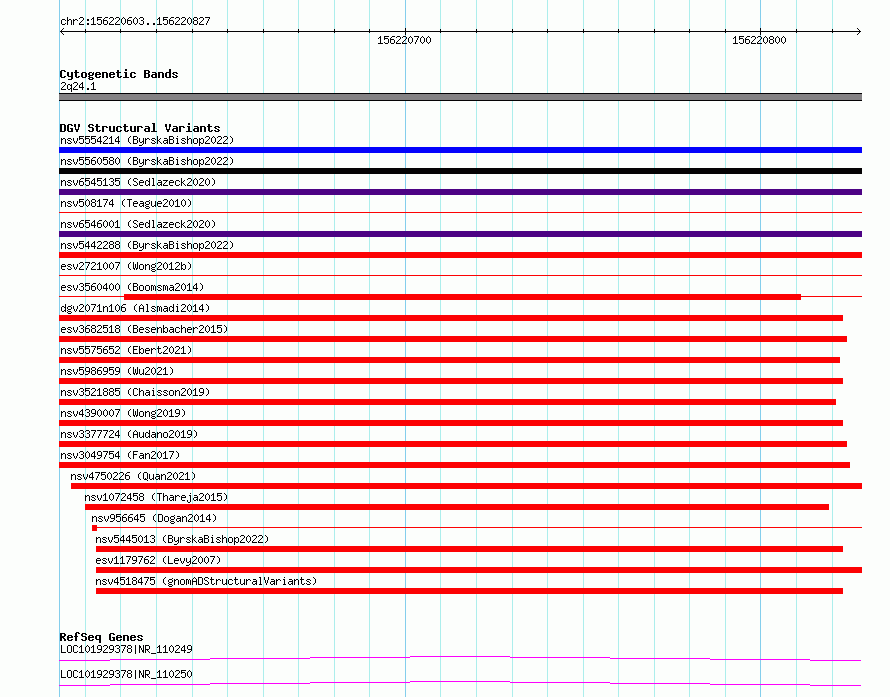The width and height of the screenshot is (890, 697).
Task: Open esv3682518 (Besenbacher2015) label
Action: [144, 329]
